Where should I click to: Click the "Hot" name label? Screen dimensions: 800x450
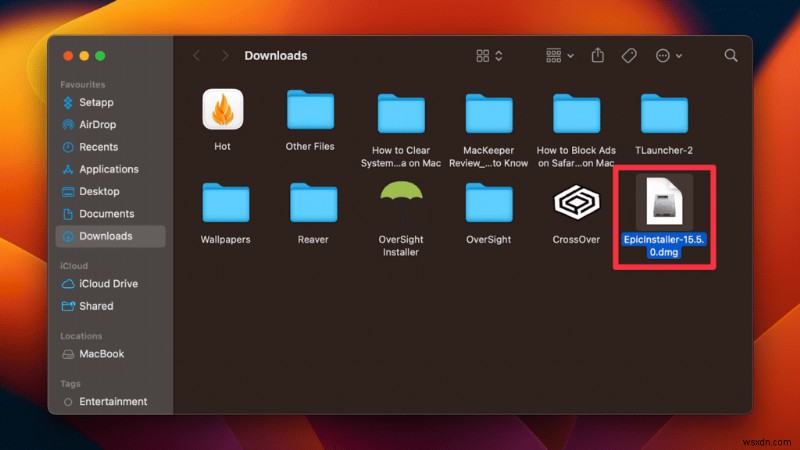[222, 146]
